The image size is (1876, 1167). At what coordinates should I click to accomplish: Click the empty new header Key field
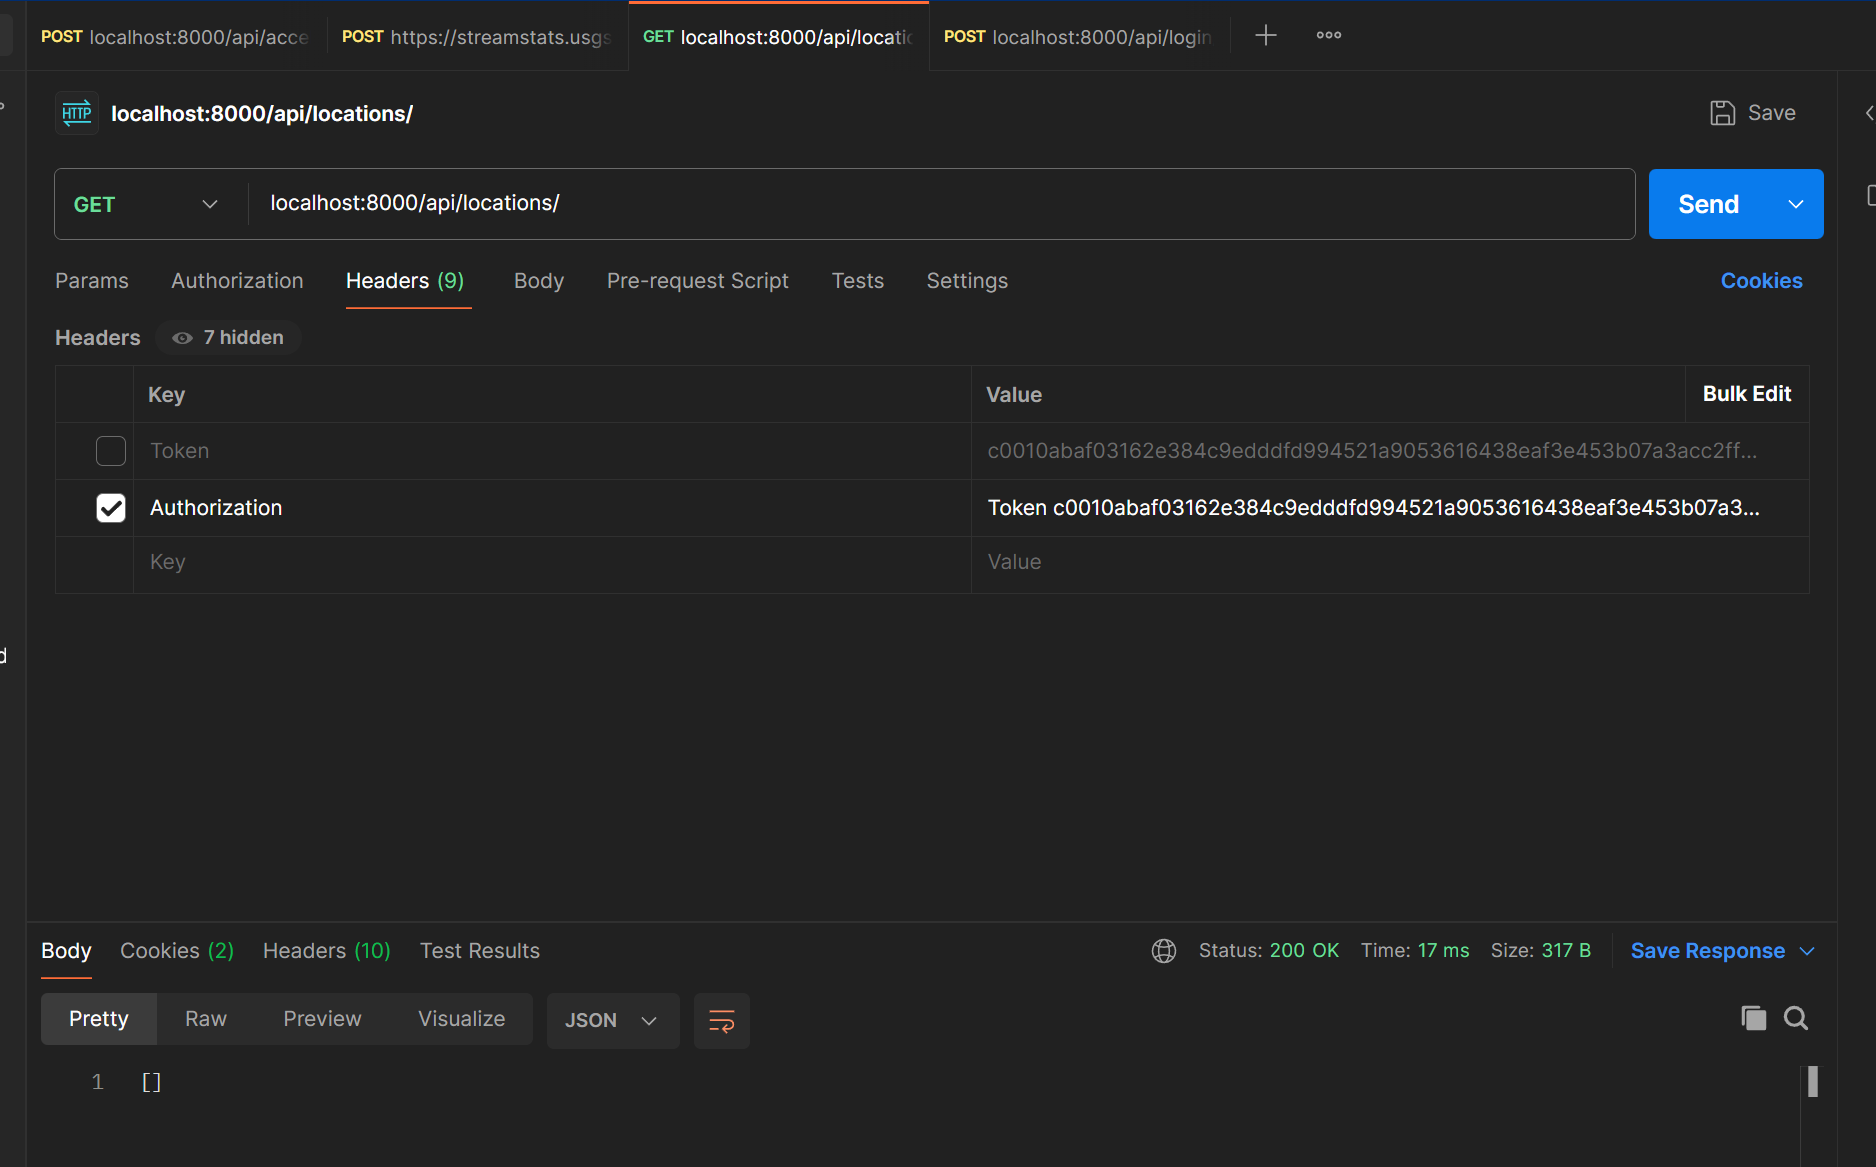552,563
